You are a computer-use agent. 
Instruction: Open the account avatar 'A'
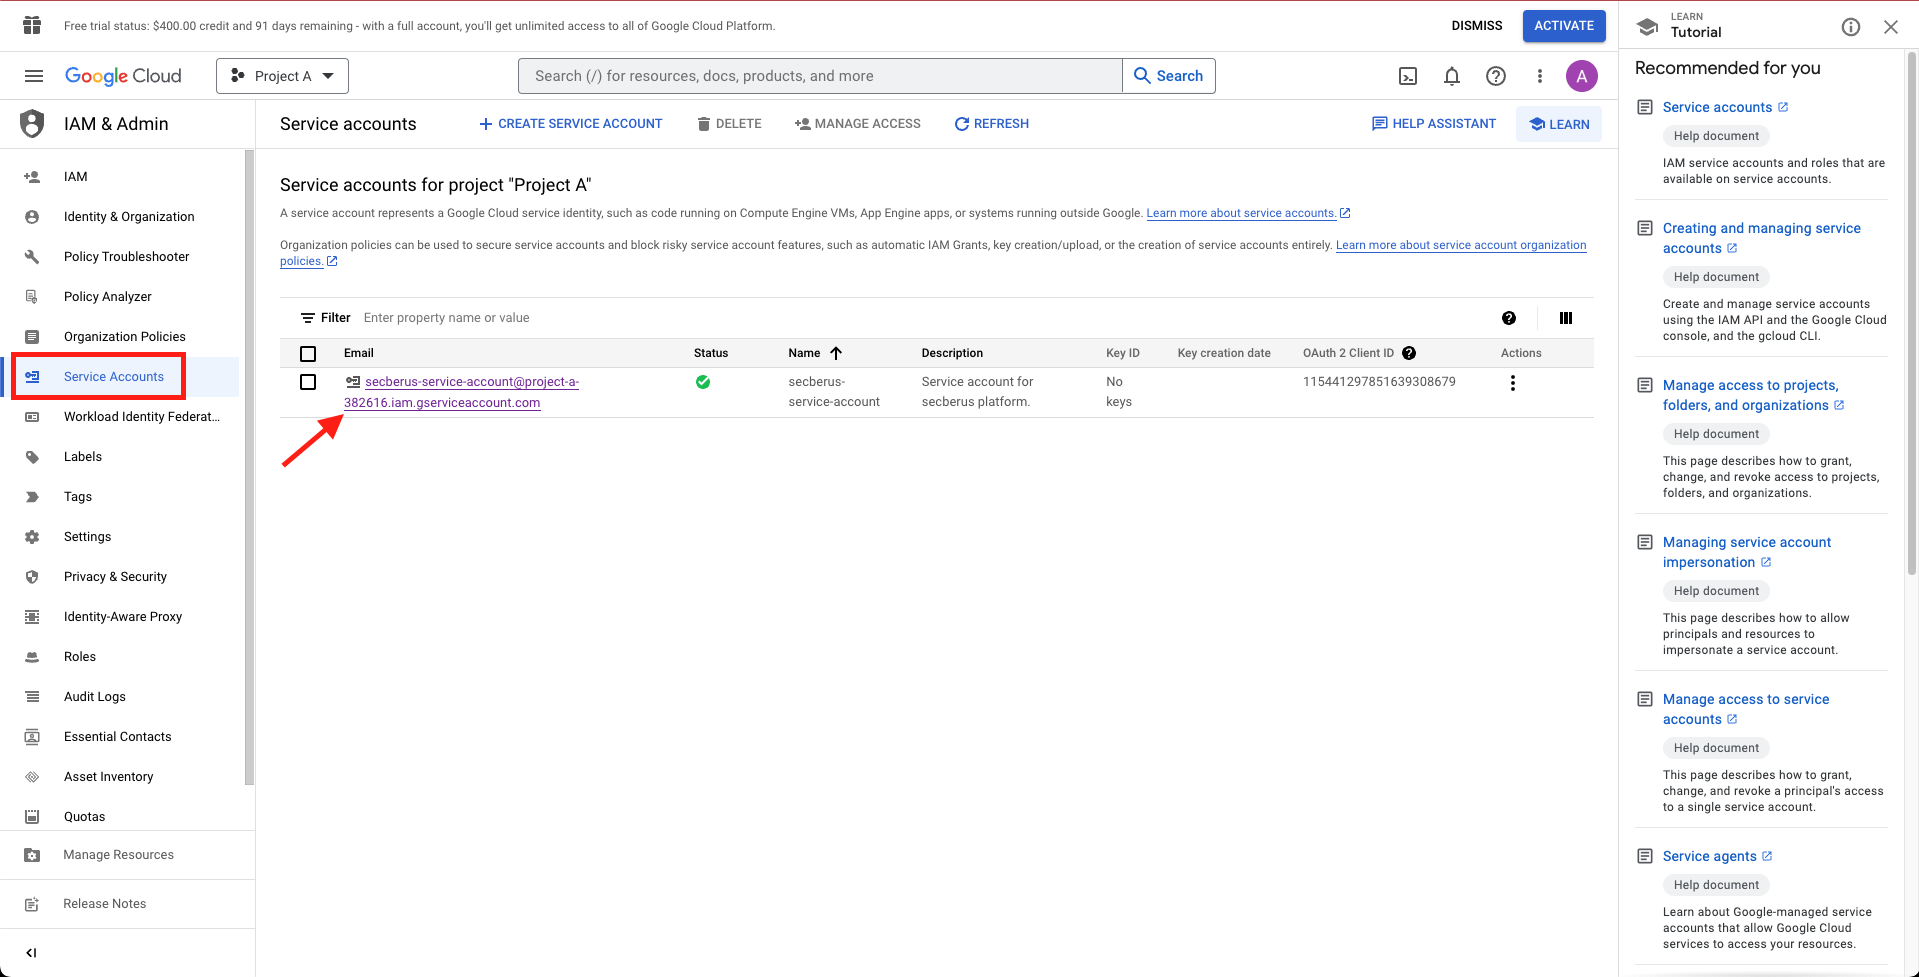(1582, 76)
